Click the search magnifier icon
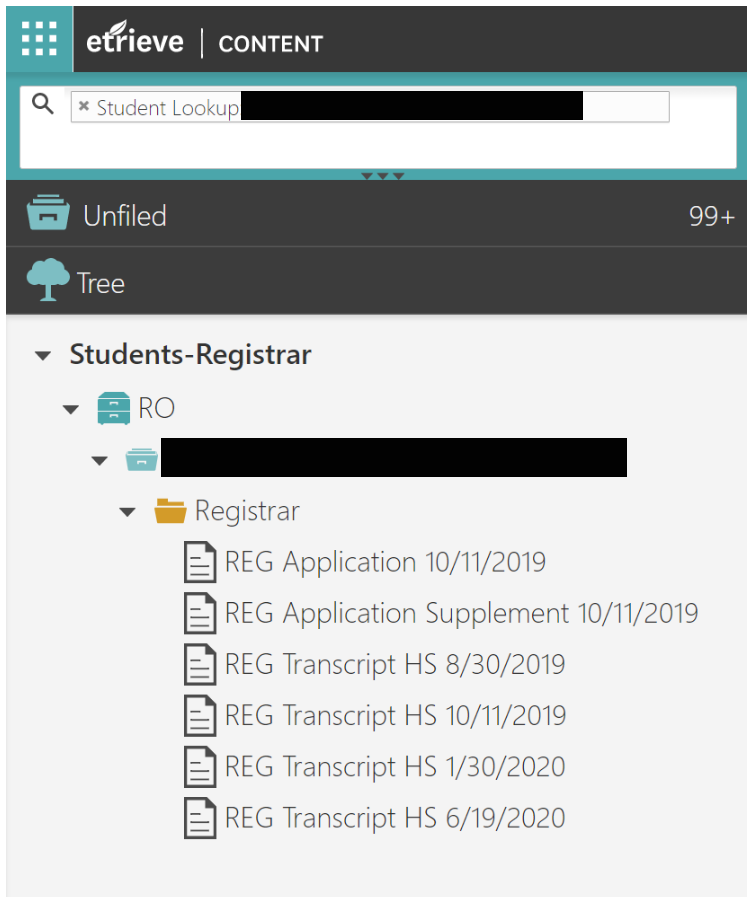 tap(43, 104)
